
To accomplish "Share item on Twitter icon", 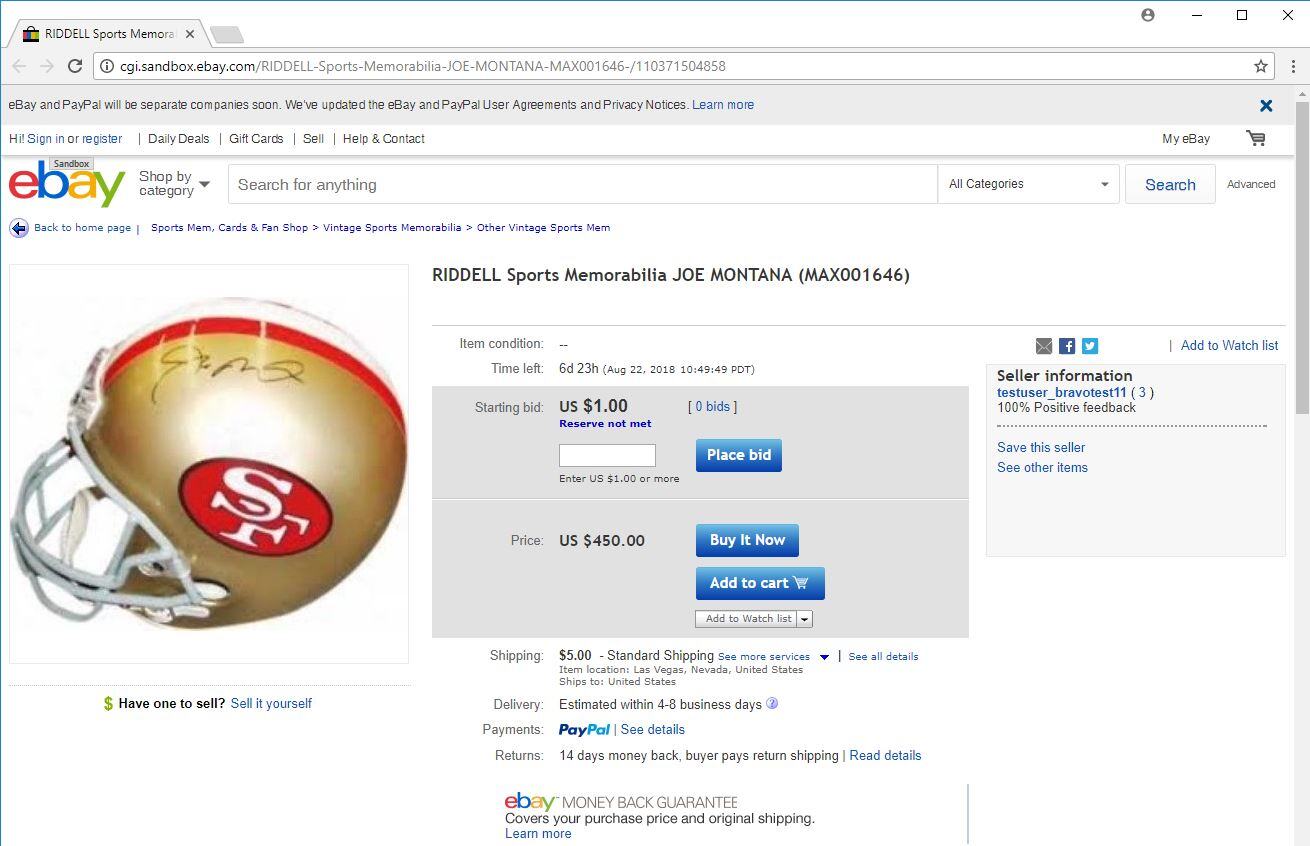I will pos(1090,346).
